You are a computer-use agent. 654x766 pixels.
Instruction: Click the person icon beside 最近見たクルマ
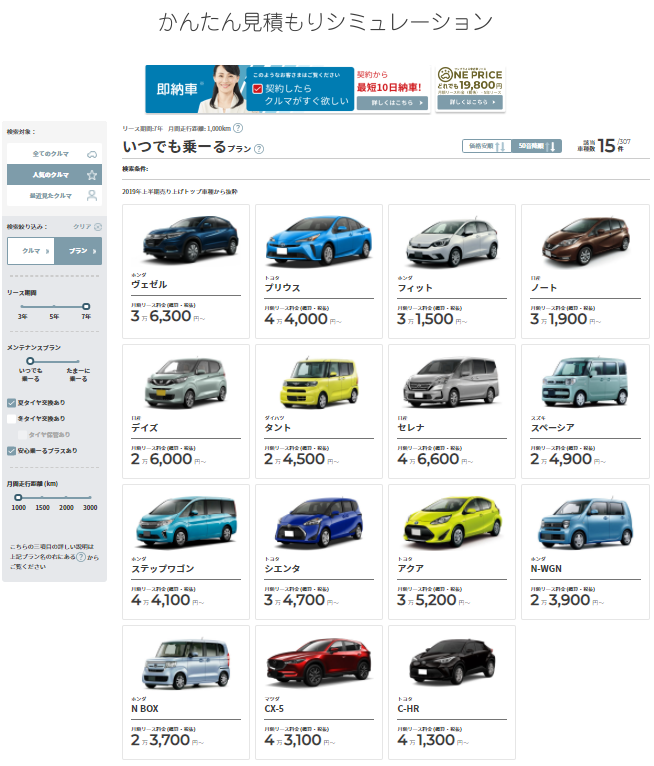click(x=92, y=195)
